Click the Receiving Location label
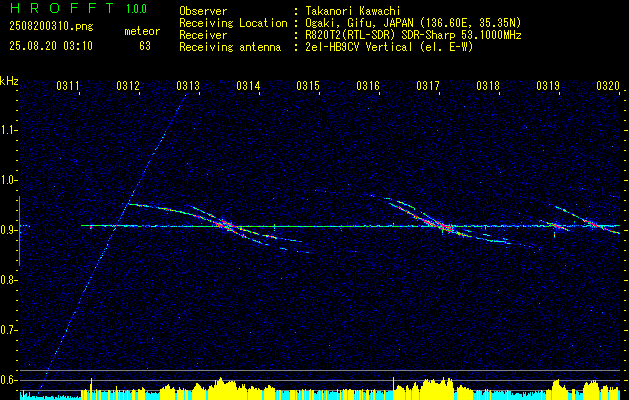Viewport: 629px width, 400px height. click(x=233, y=23)
